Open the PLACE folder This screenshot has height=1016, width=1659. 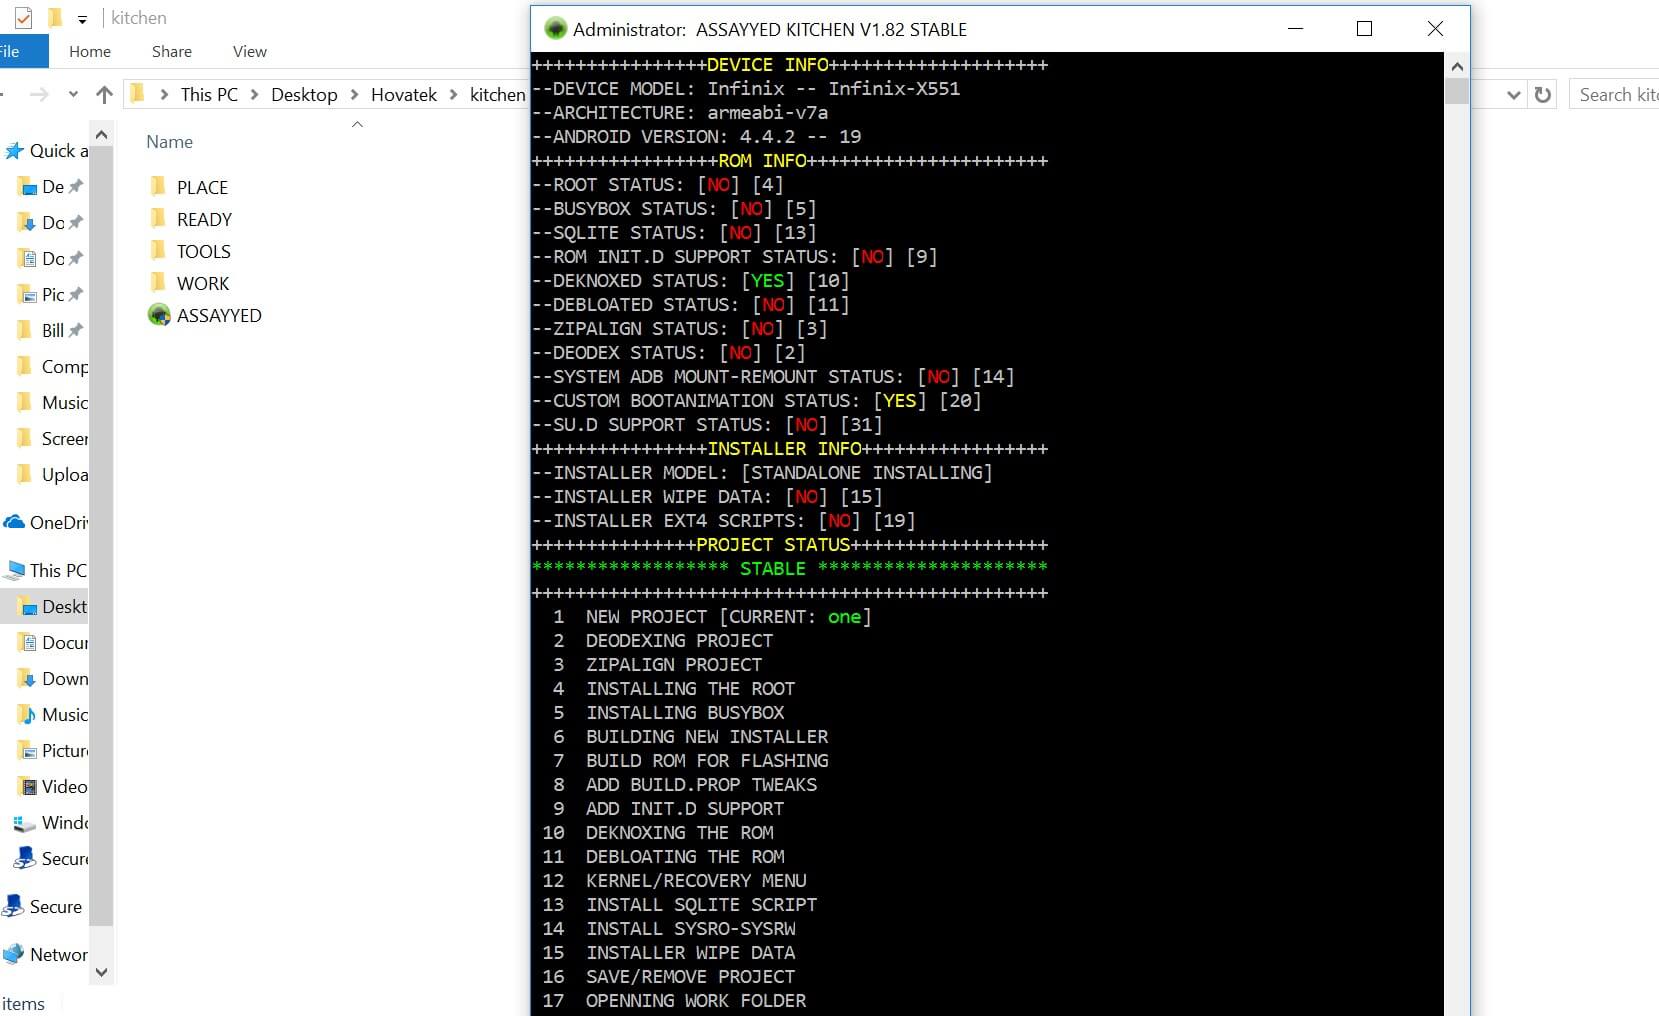pyautogui.click(x=202, y=187)
